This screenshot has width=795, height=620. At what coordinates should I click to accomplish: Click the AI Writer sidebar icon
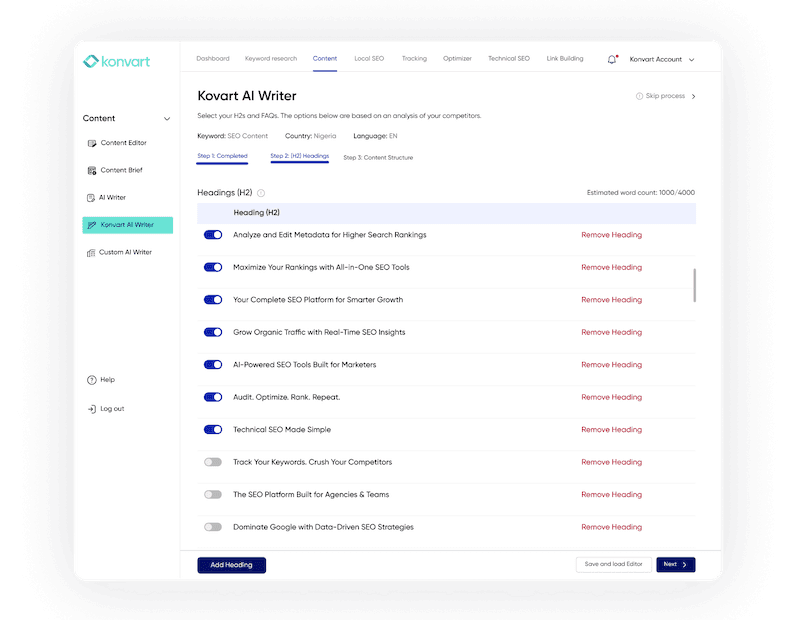coord(91,198)
